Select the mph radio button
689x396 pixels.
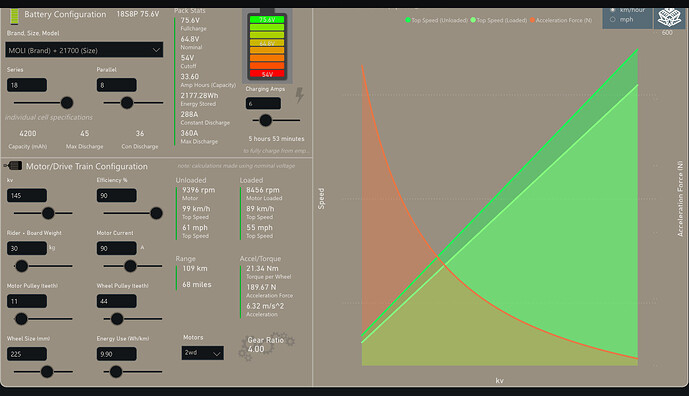(x=613, y=19)
